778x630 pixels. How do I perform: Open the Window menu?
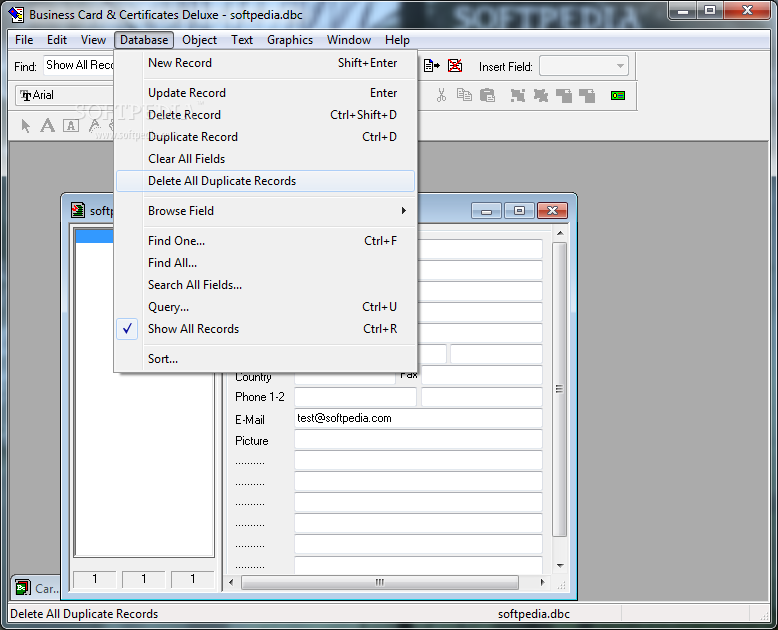[x=349, y=40]
